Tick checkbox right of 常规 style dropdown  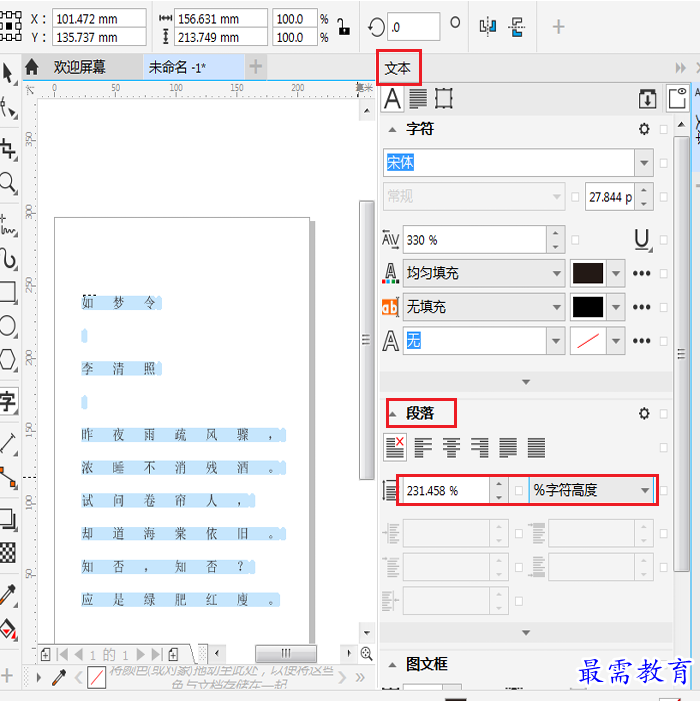point(575,197)
